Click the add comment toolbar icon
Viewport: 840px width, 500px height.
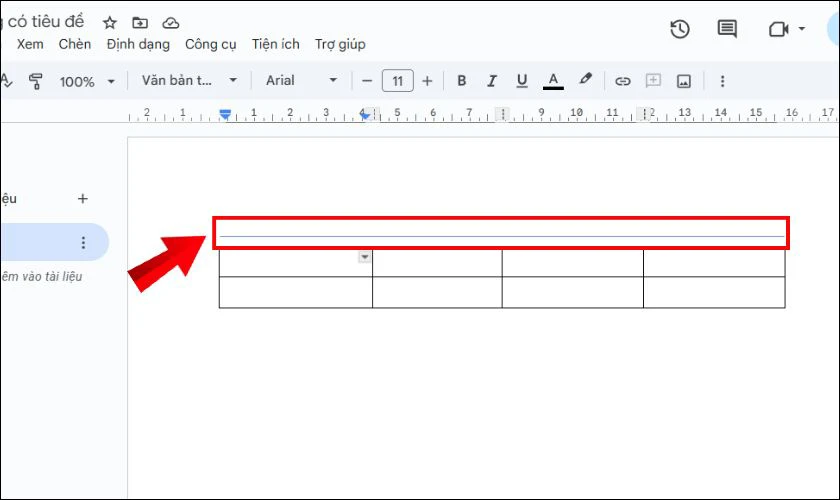coord(653,81)
